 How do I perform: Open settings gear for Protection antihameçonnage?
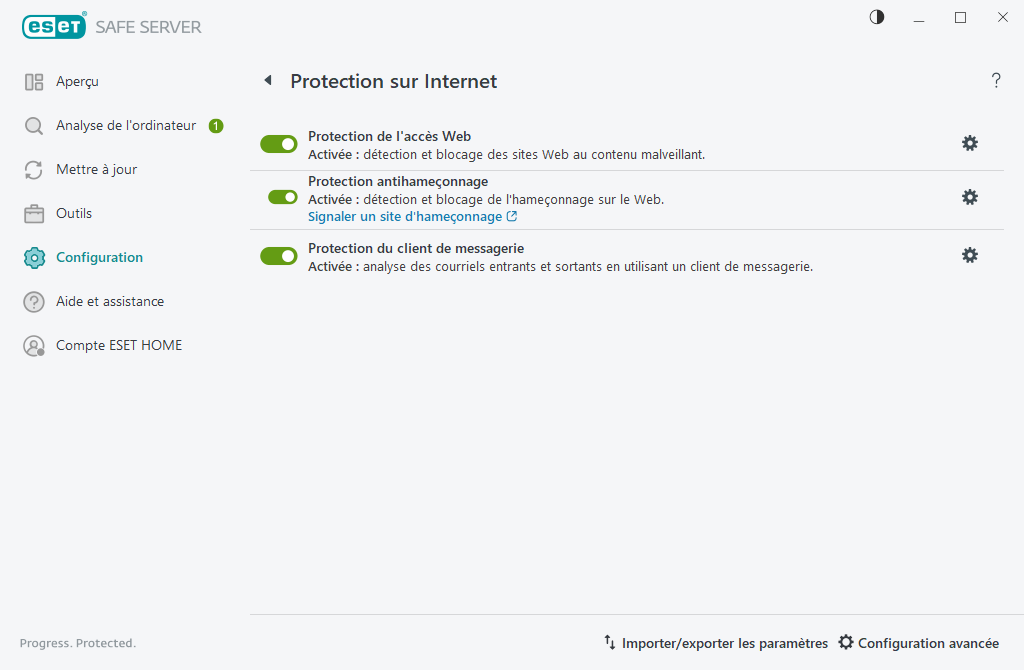pyautogui.click(x=969, y=197)
